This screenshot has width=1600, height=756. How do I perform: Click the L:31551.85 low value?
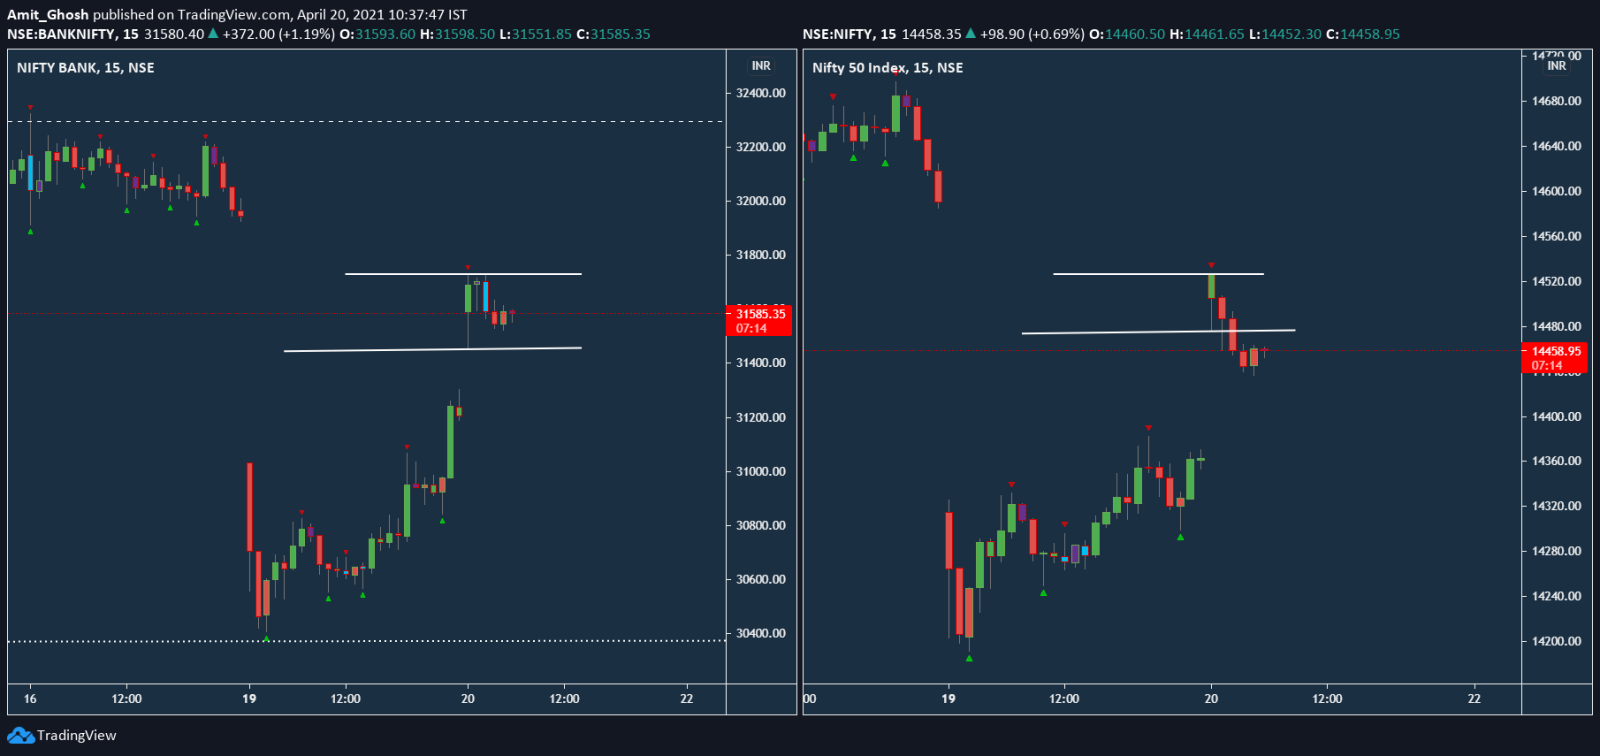[535, 34]
